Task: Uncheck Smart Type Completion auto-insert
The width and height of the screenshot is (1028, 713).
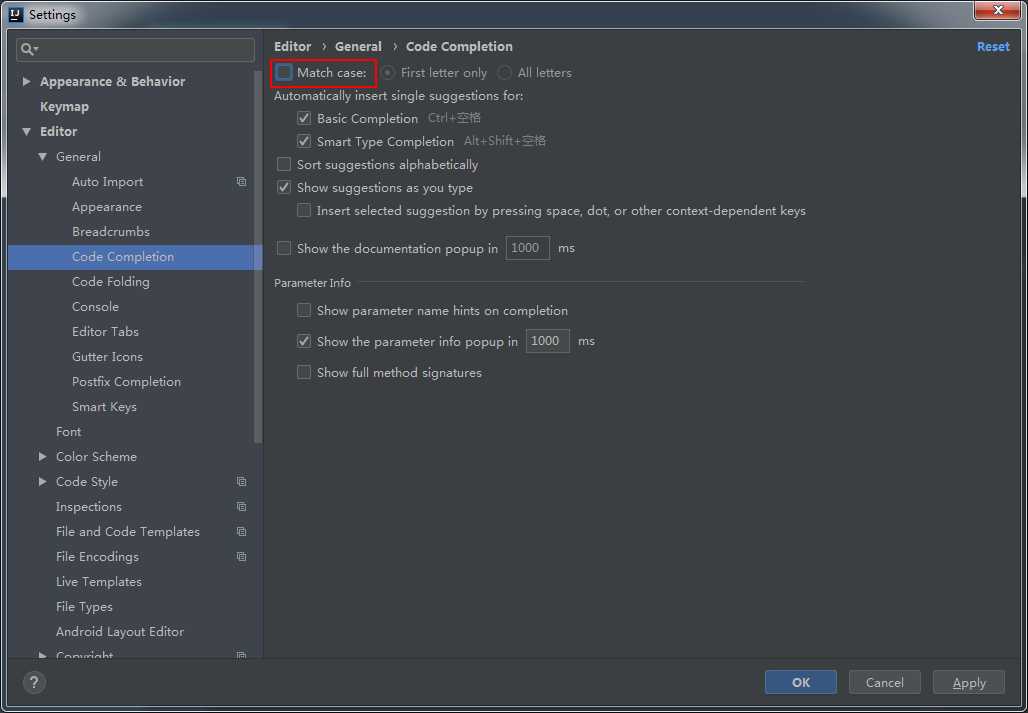Action: [x=304, y=142]
